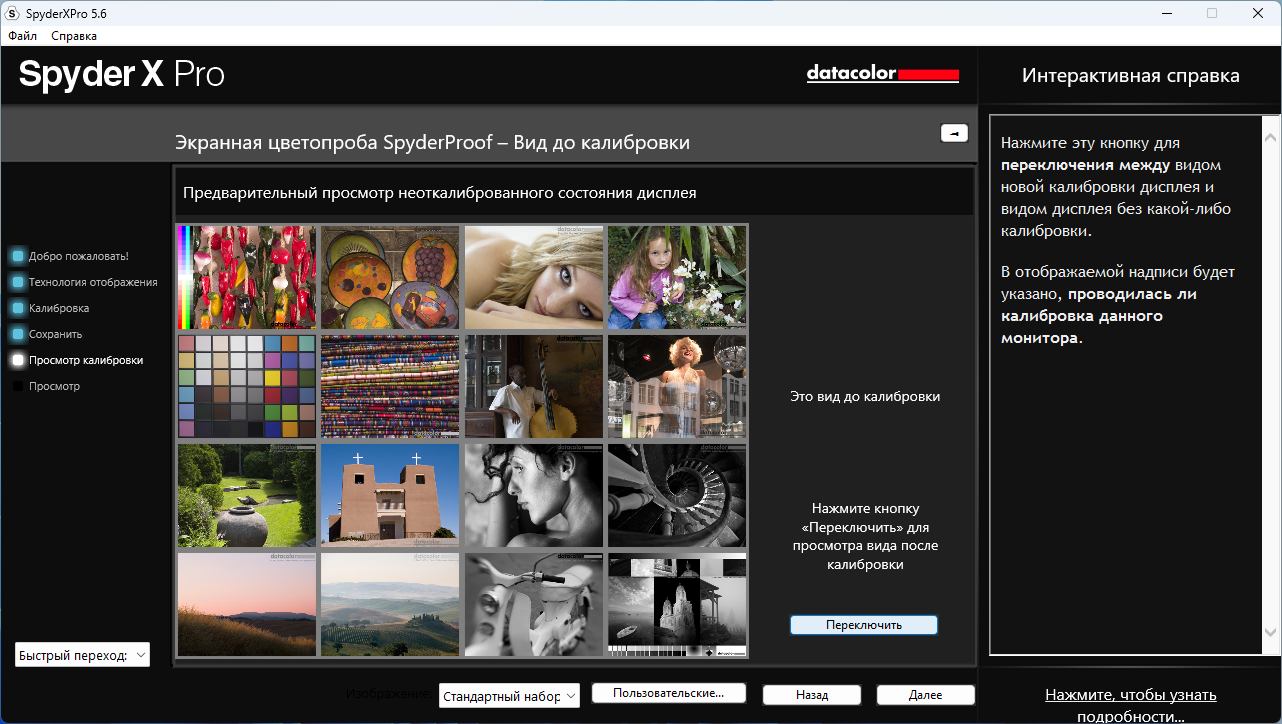Click the black-and-white woman profile thumbnail
The height and width of the screenshot is (724, 1282).
(534, 496)
